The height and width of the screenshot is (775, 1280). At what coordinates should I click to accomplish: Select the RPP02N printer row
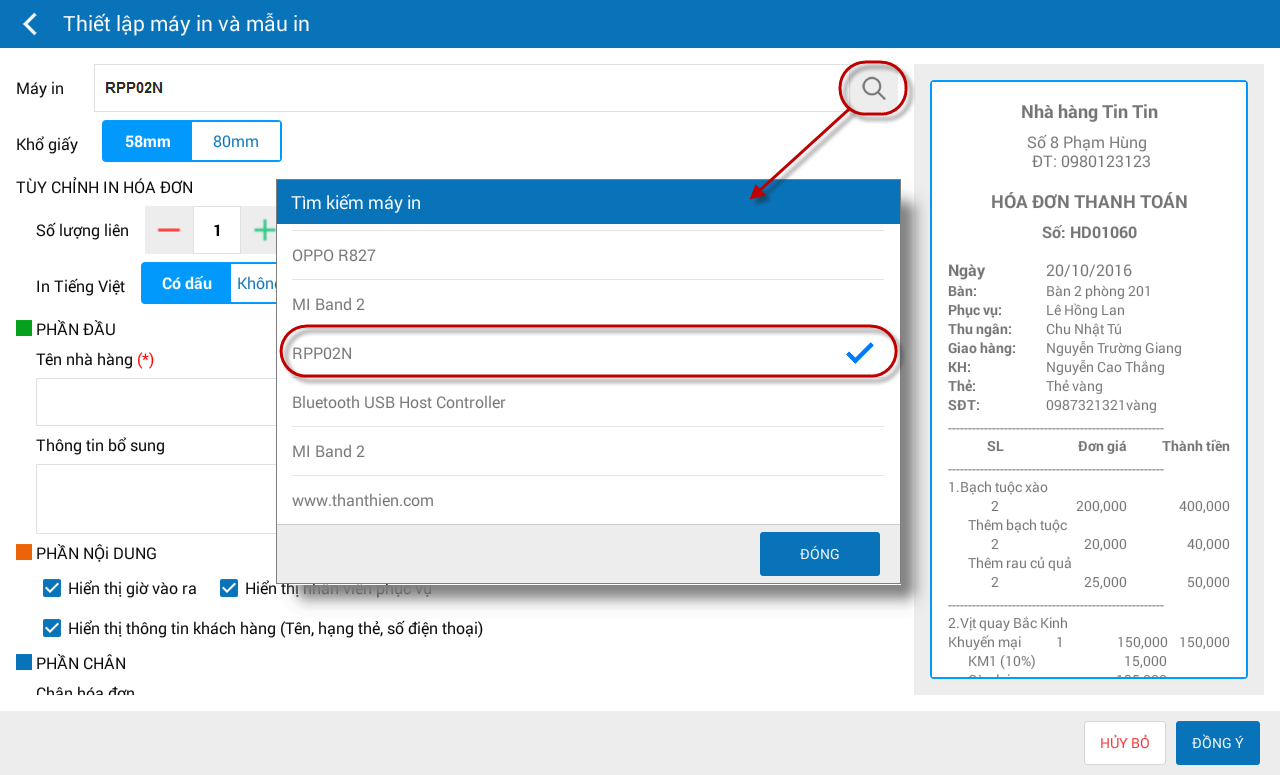click(x=588, y=353)
